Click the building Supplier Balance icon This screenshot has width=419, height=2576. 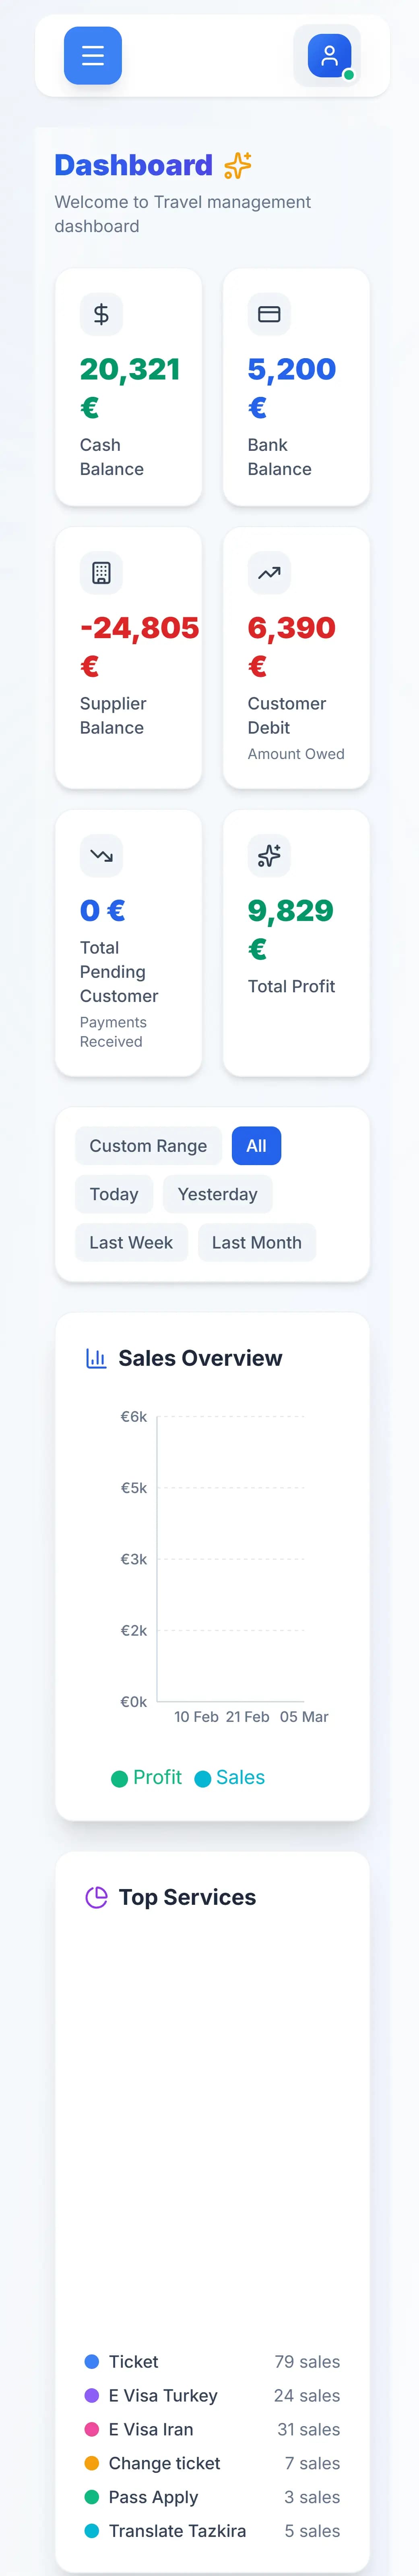pyautogui.click(x=101, y=573)
